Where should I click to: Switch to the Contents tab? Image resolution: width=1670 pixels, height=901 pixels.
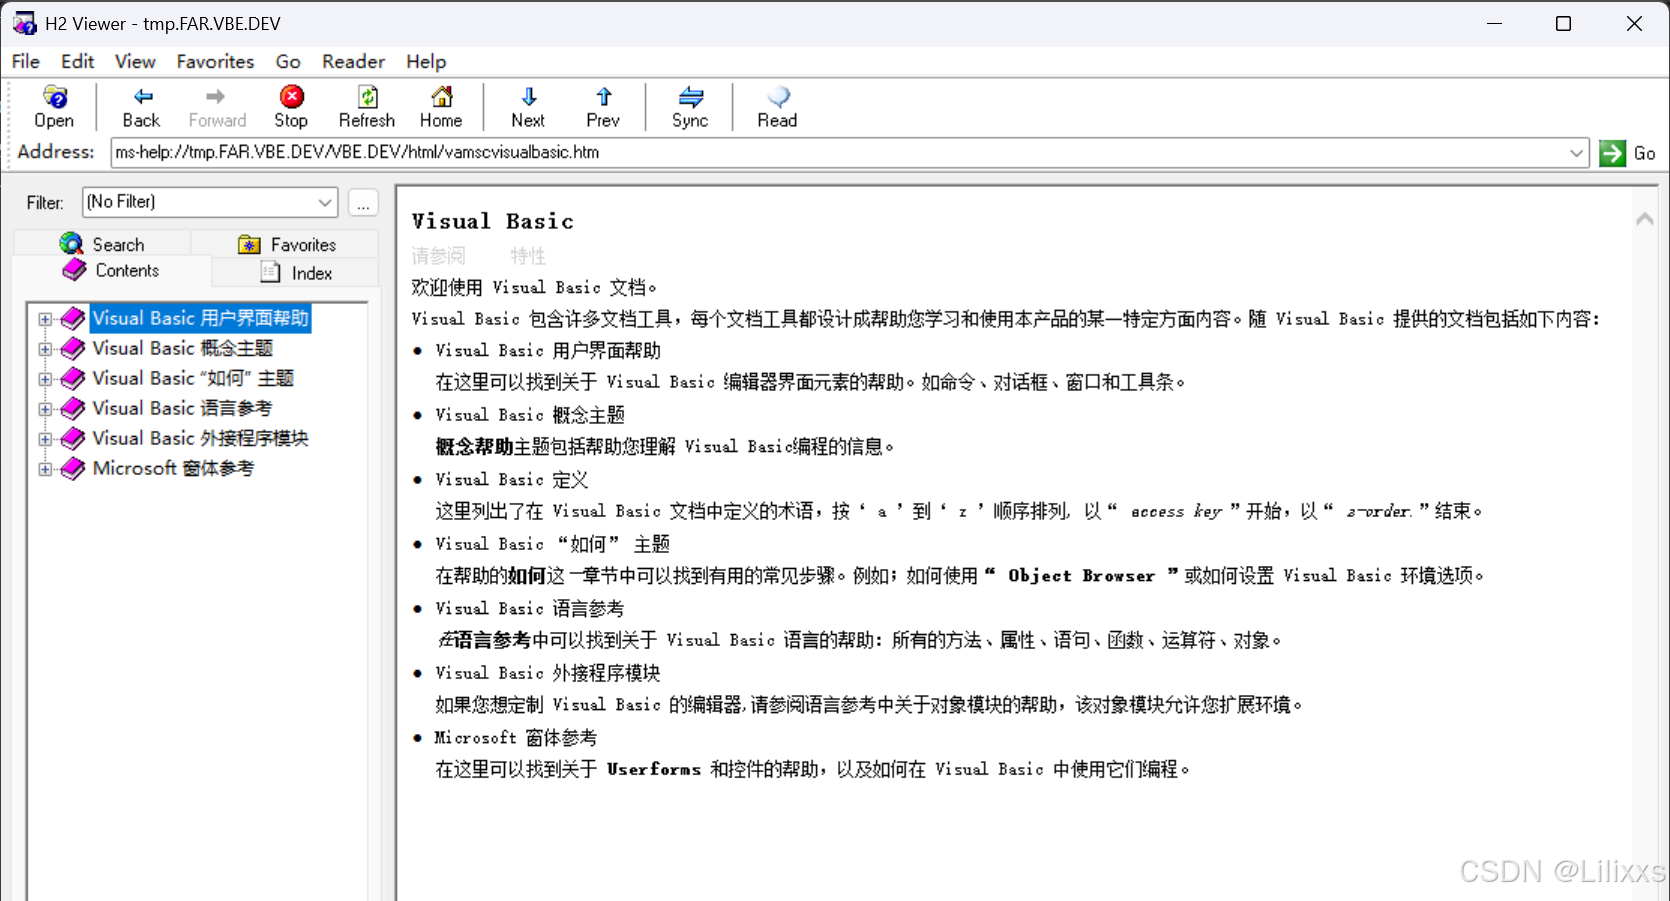111,271
